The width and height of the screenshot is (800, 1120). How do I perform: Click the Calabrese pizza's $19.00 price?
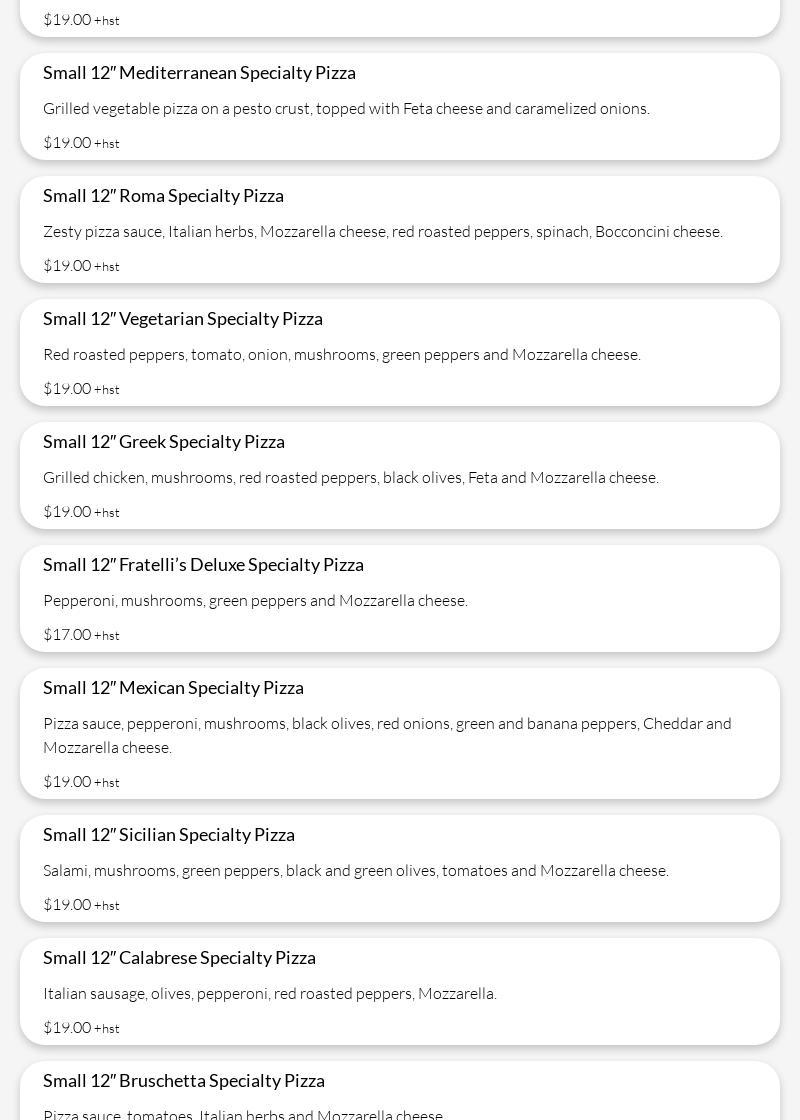[x=67, y=1028]
